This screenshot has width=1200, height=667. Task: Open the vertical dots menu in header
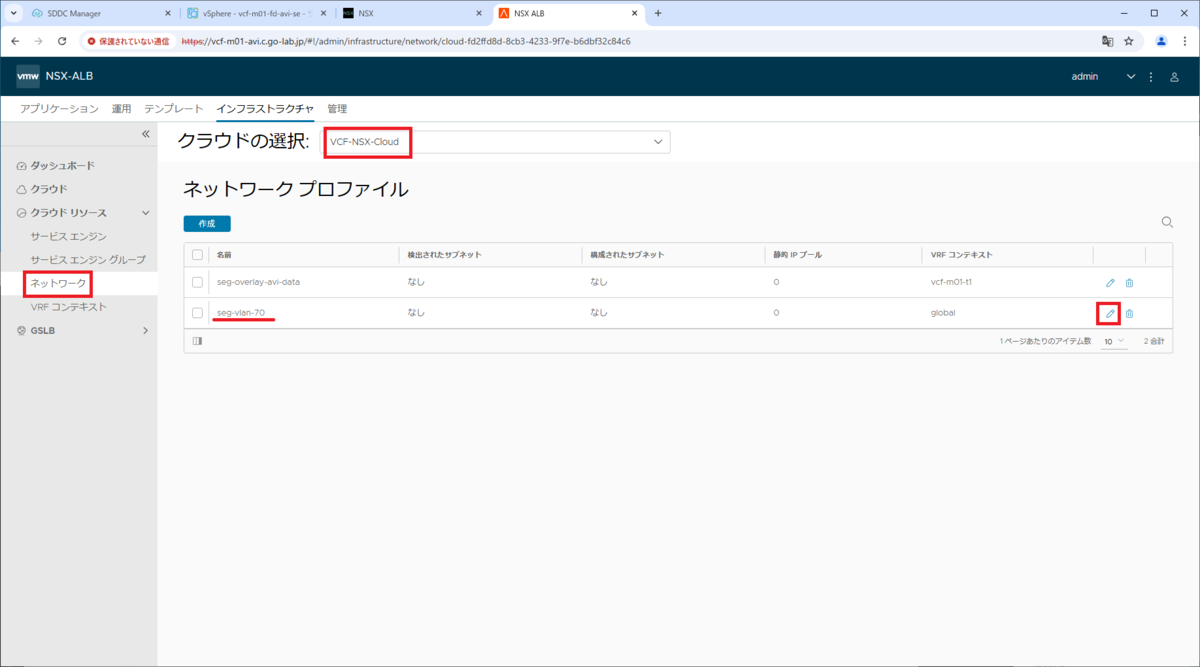pos(1151,77)
